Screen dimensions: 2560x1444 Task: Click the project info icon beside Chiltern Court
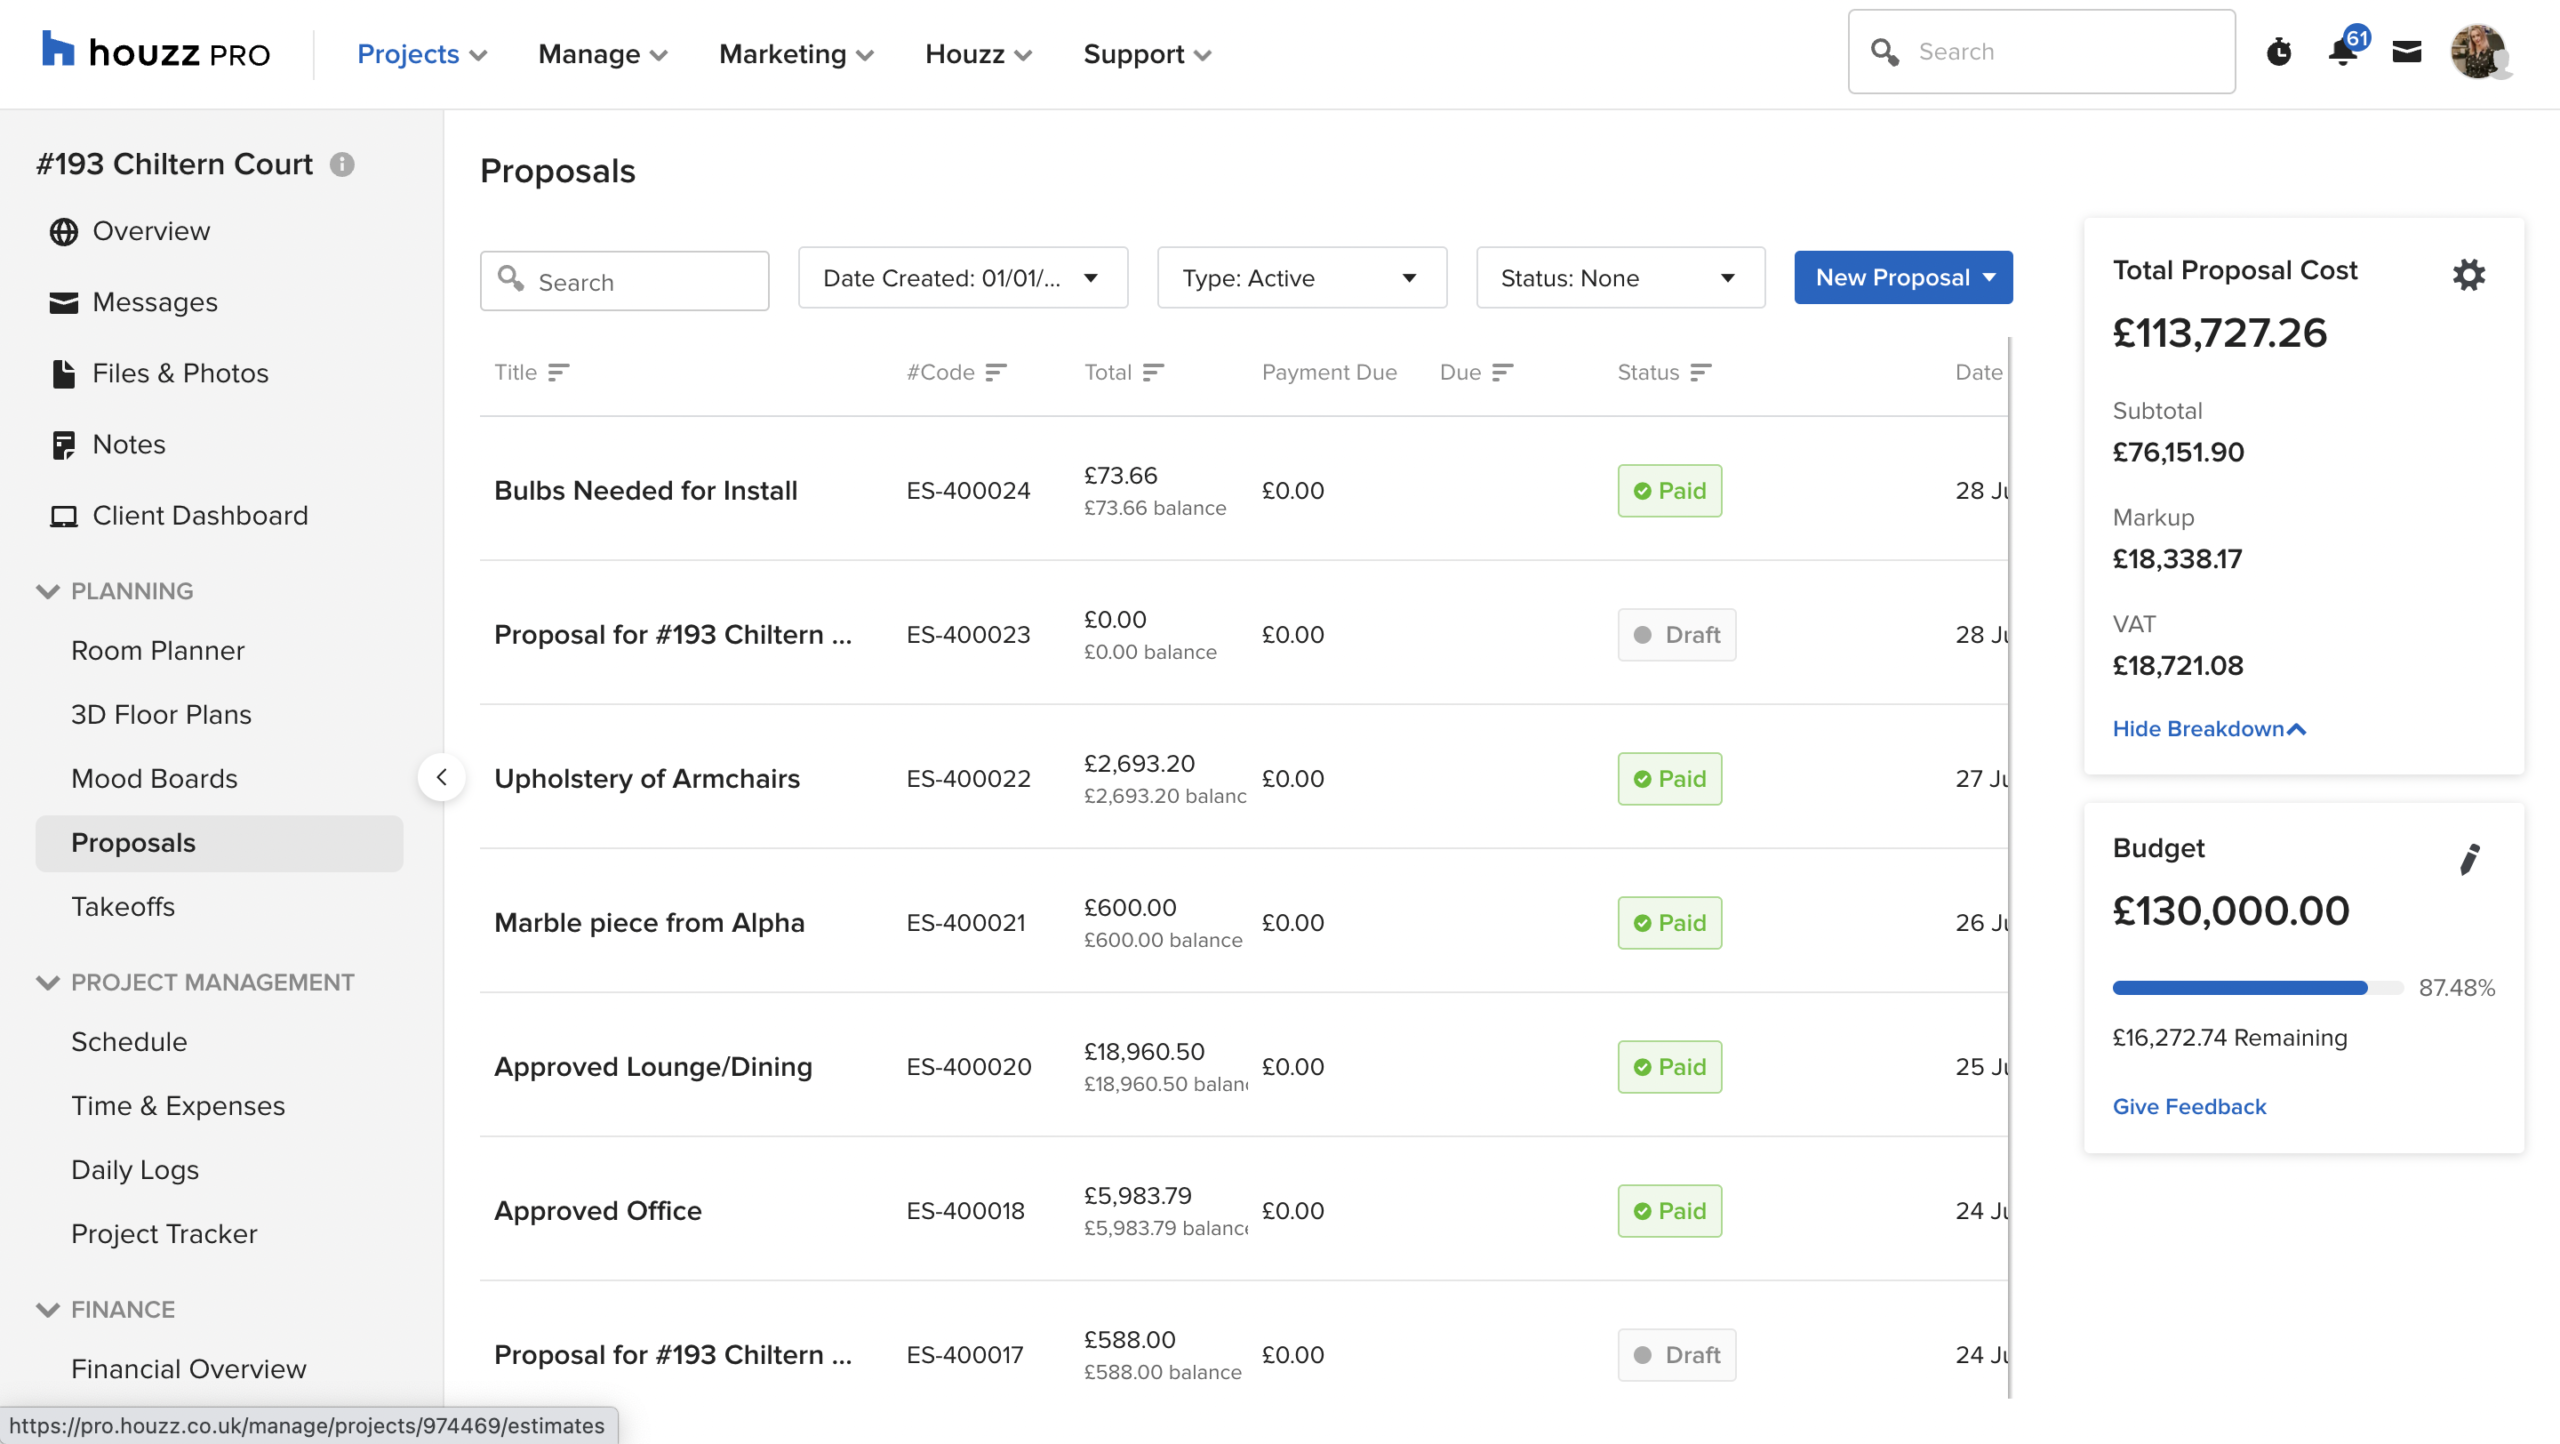point(342,164)
